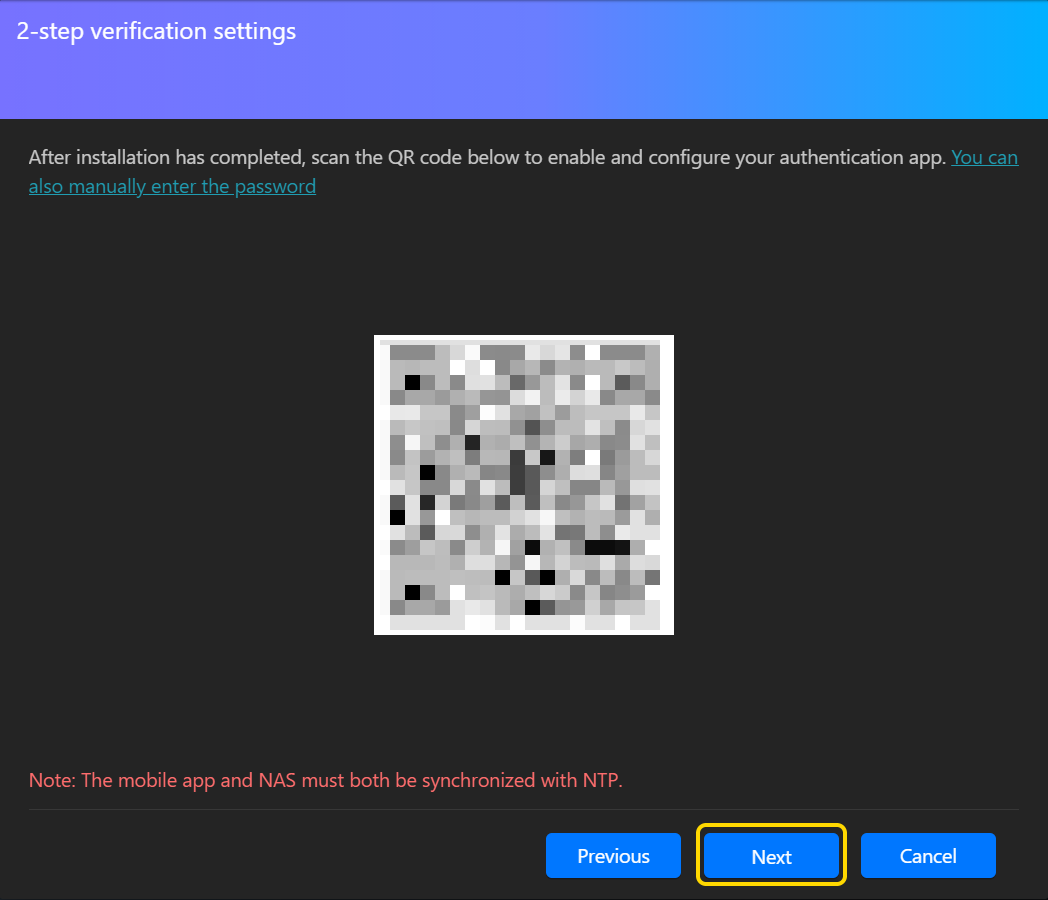Click the 'After installation has completed' instruction text
The image size is (1048, 900).
pyautogui.click(x=487, y=158)
